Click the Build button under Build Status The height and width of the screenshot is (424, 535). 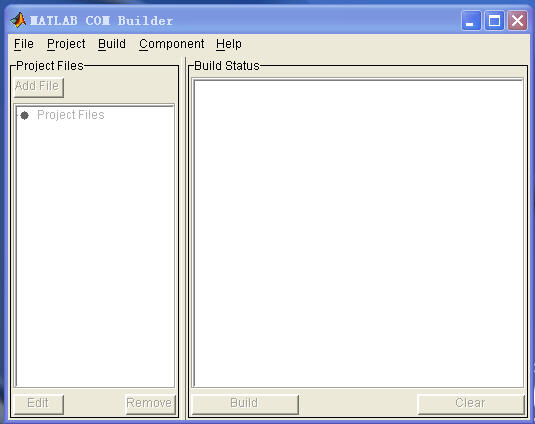point(245,404)
